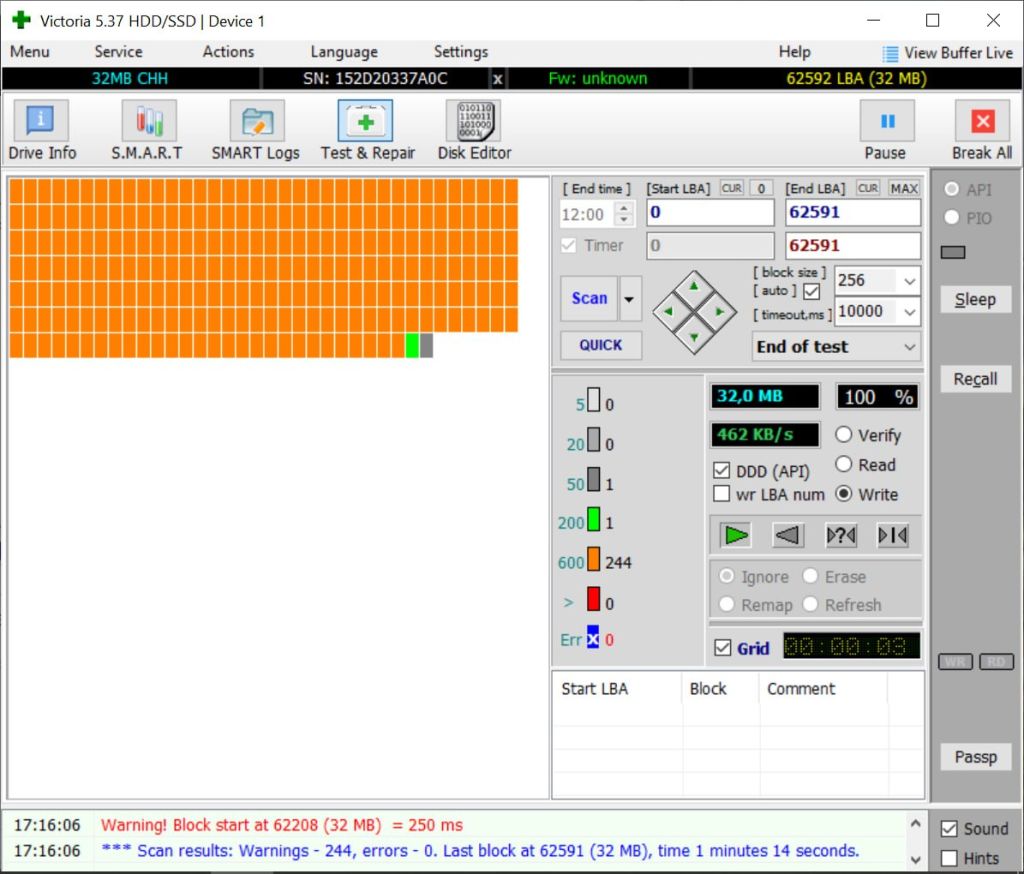Uncheck the DDD (API) checkbox

point(722,470)
